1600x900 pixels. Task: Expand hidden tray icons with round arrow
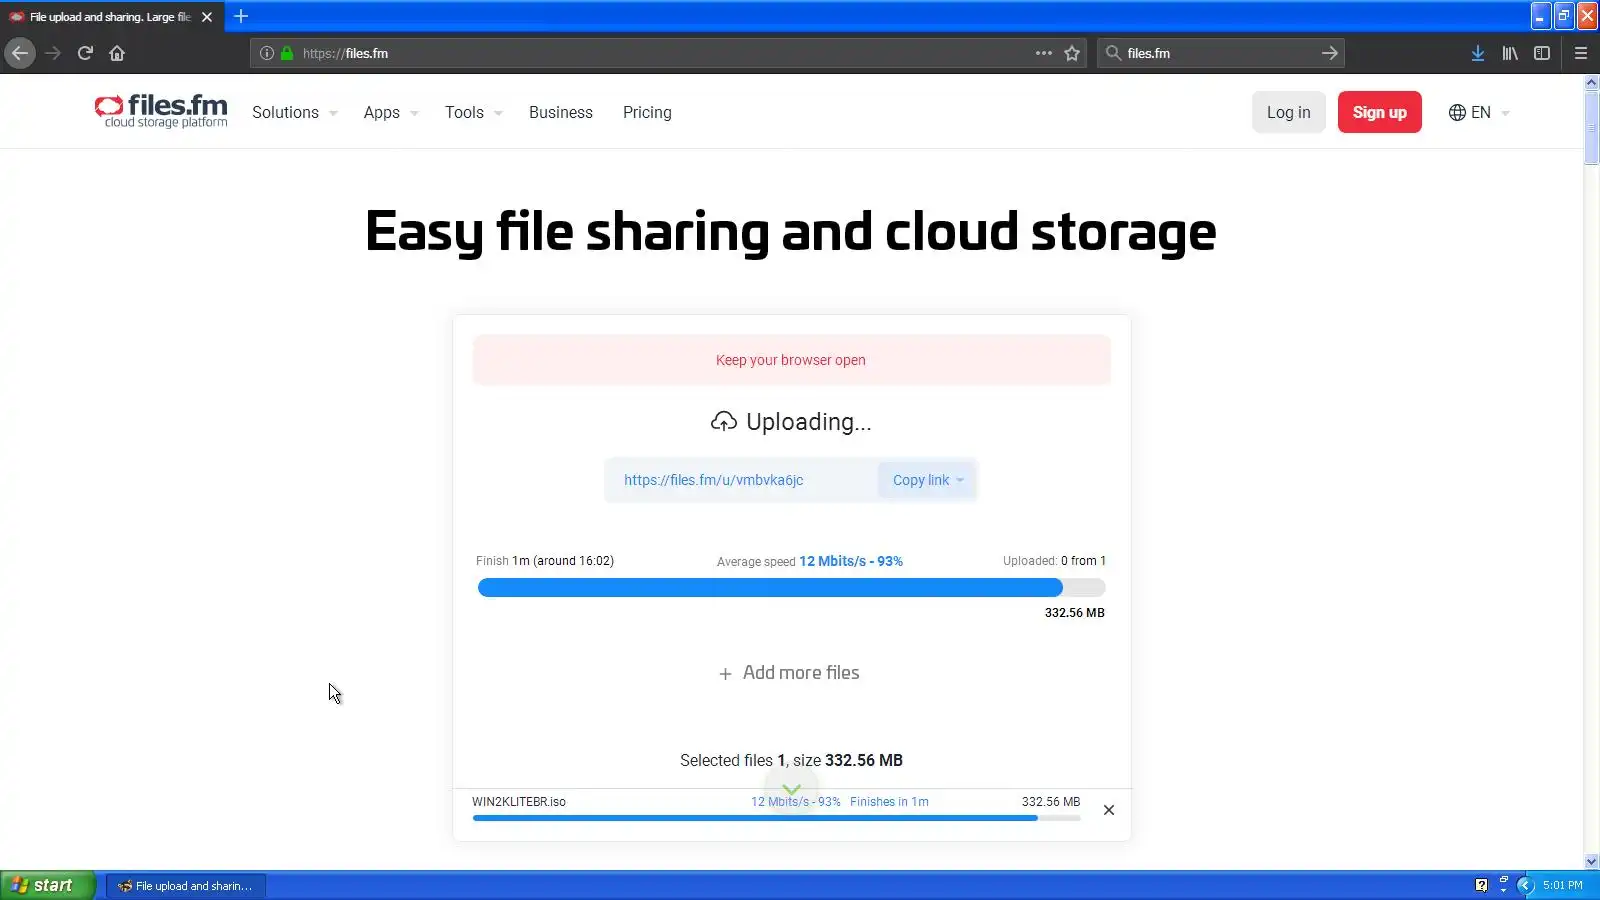pyautogui.click(x=1525, y=885)
